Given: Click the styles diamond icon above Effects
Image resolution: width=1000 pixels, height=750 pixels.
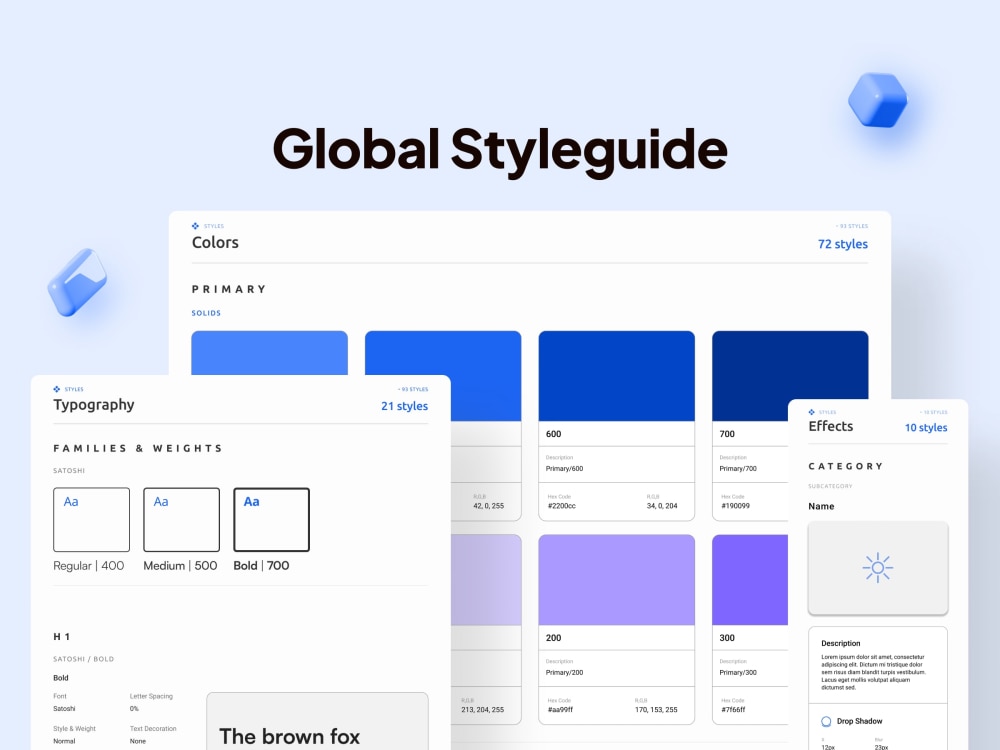Looking at the screenshot, I should [x=811, y=412].
